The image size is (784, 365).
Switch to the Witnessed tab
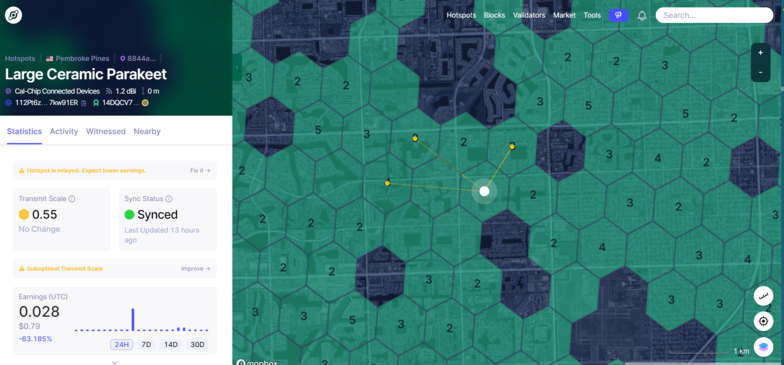tap(106, 132)
